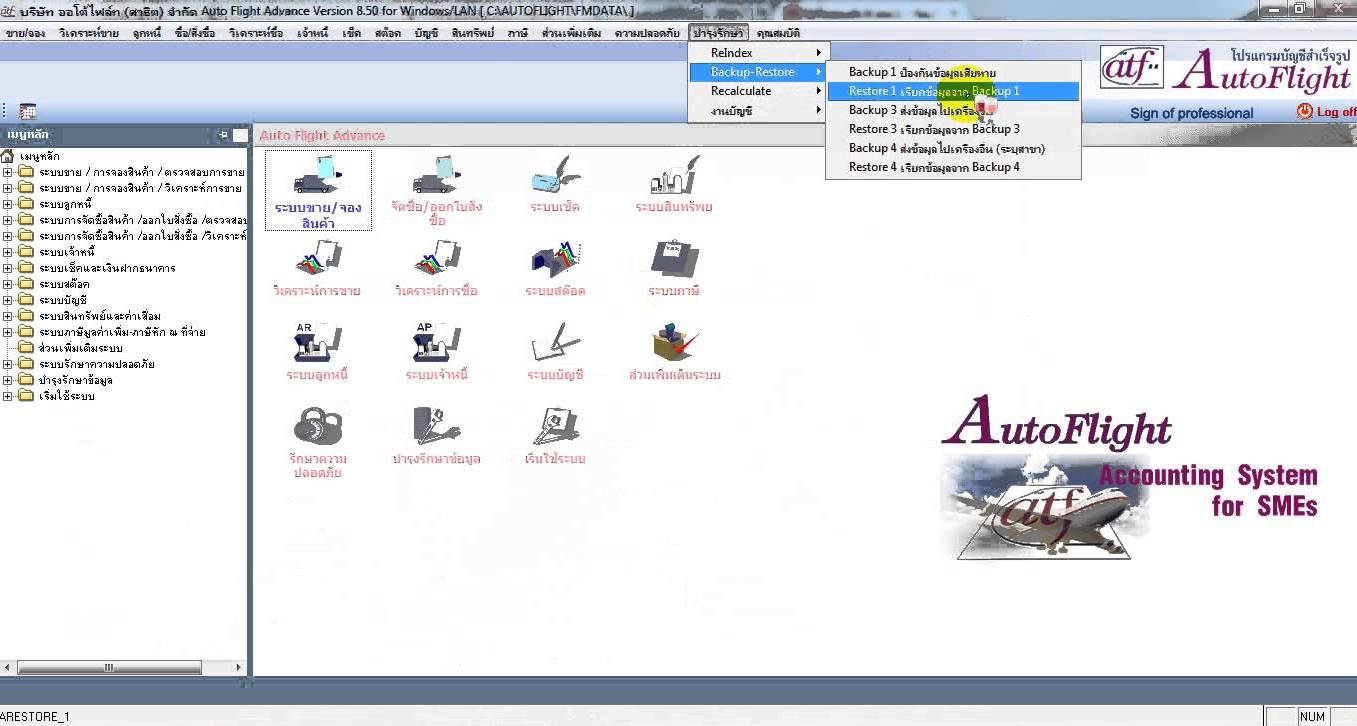Open the ขาย/จอง menu
The width and height of the screenshot is (1357, 726).
pos(25,33)
